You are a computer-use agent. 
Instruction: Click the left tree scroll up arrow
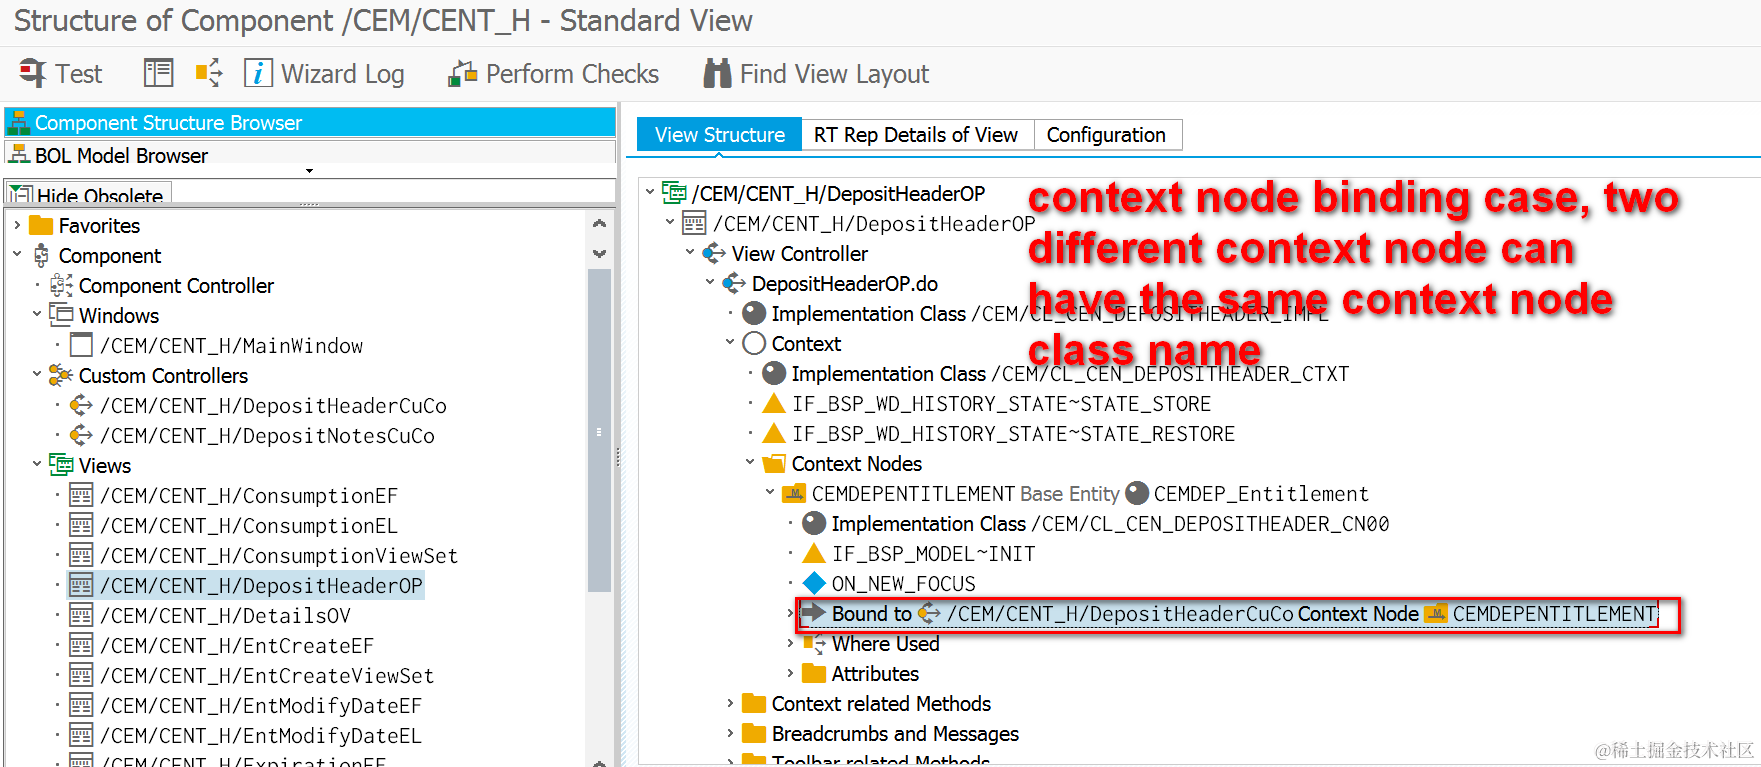[599, 223]
